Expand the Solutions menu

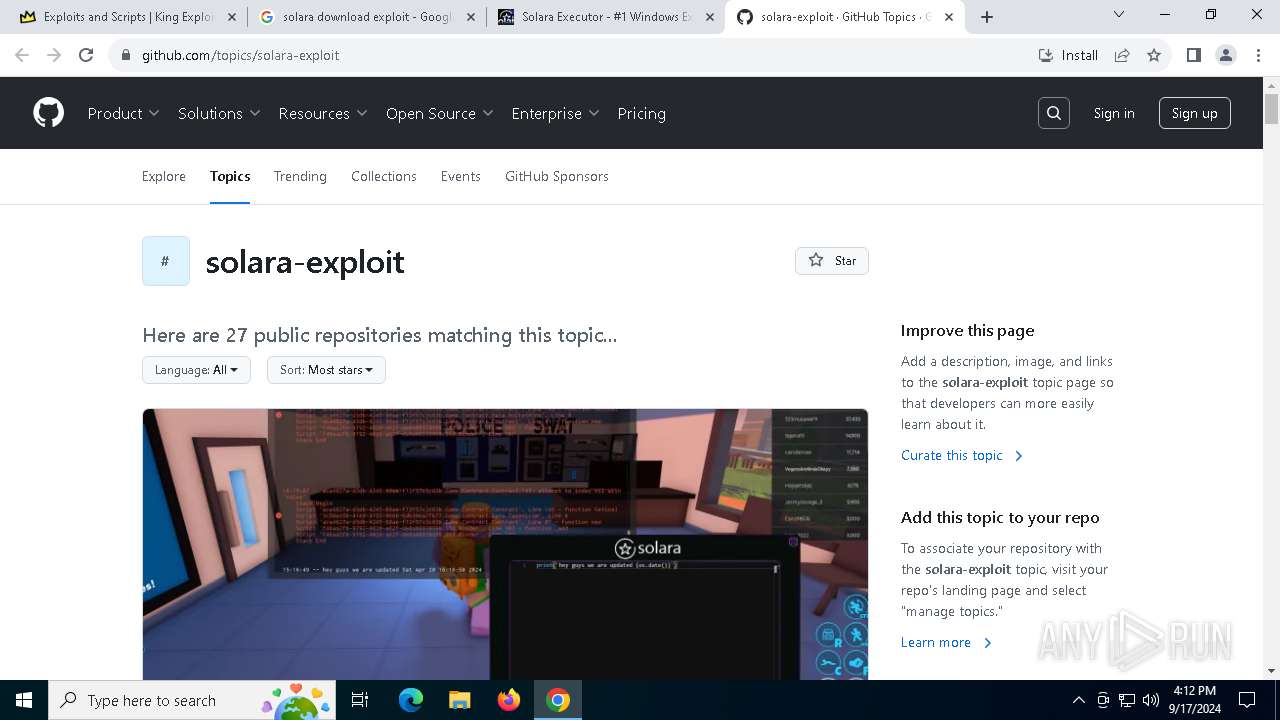point(219,113)
